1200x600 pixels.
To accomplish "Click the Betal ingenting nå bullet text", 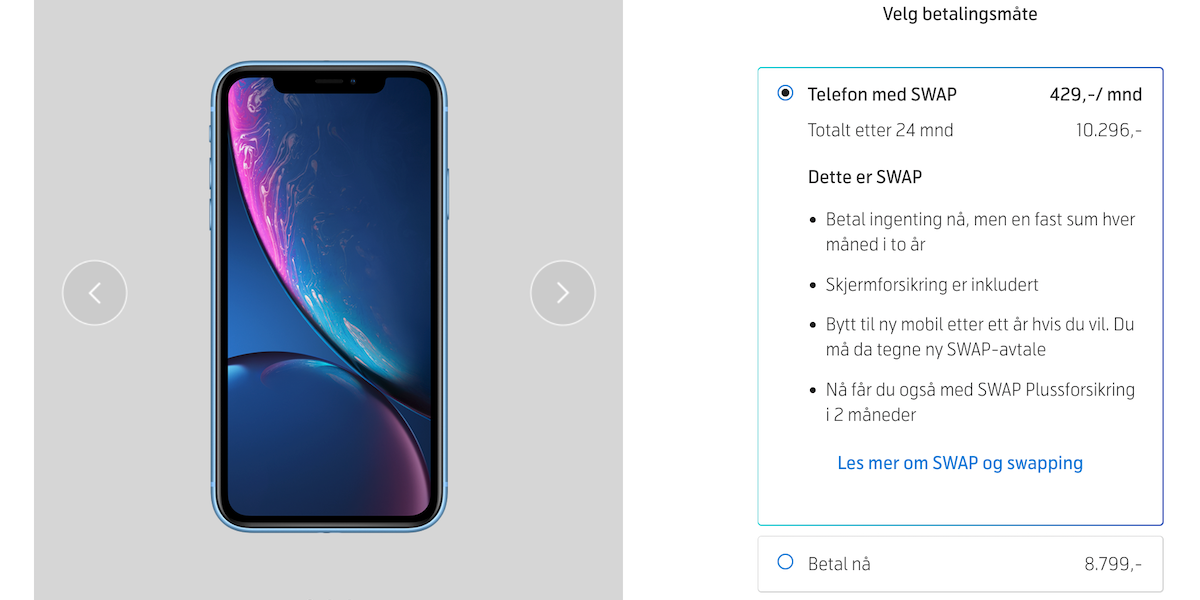I will click(x=980, y=232).
